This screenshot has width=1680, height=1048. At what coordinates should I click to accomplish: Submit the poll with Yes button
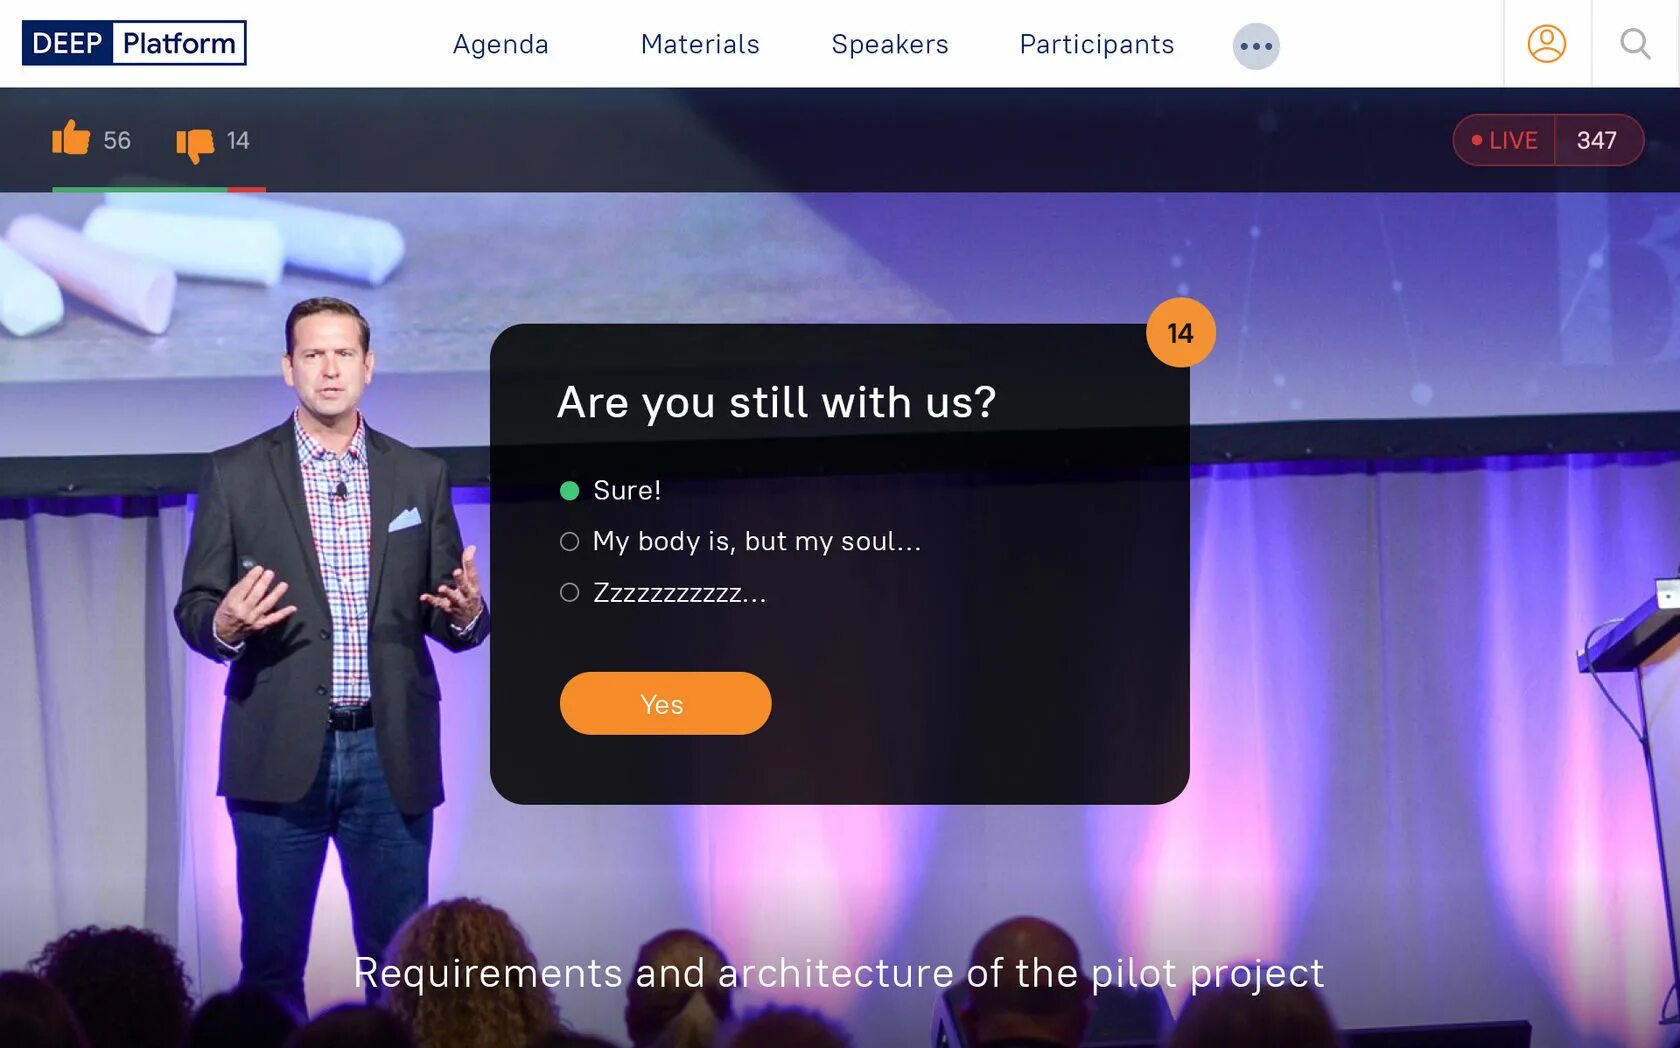tap(665, 703)
